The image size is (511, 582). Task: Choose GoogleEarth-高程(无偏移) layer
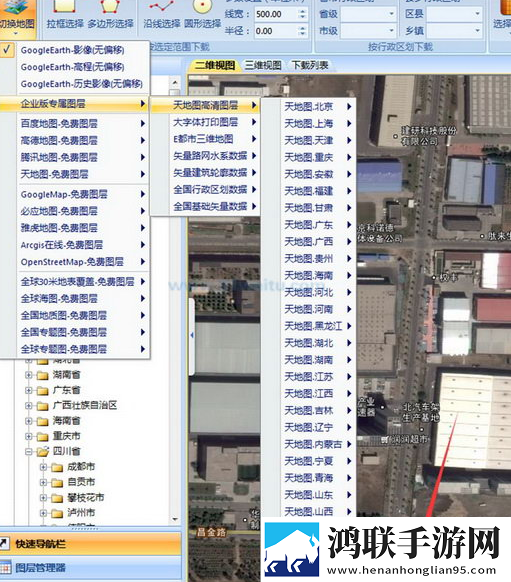click(74, 67)
